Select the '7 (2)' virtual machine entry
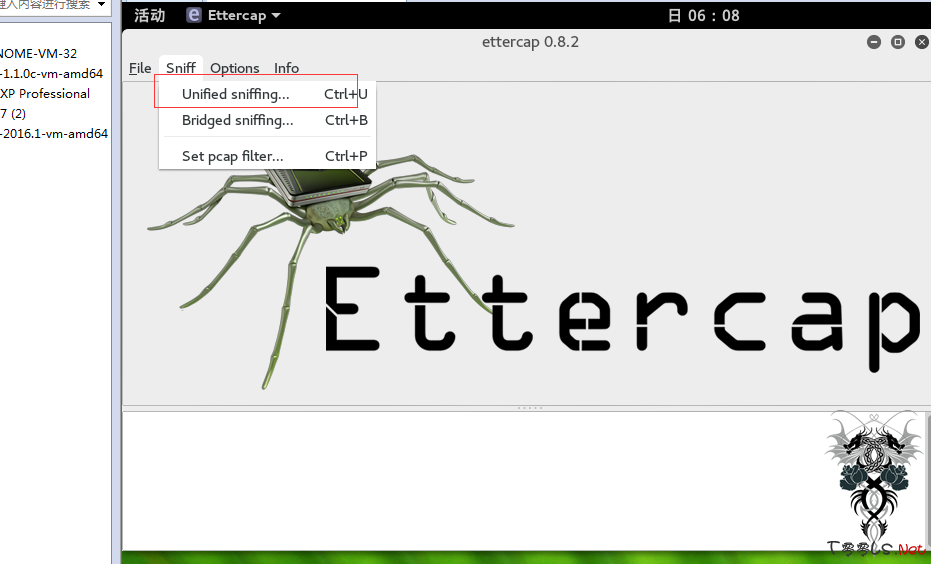The width and height of the screenshot is (931, 564). [x=13, y=114]
